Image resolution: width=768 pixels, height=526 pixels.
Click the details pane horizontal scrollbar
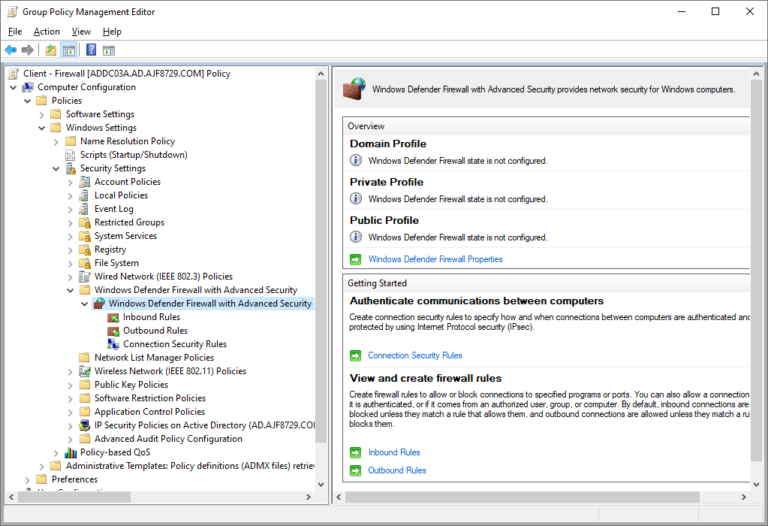(522, 497)
